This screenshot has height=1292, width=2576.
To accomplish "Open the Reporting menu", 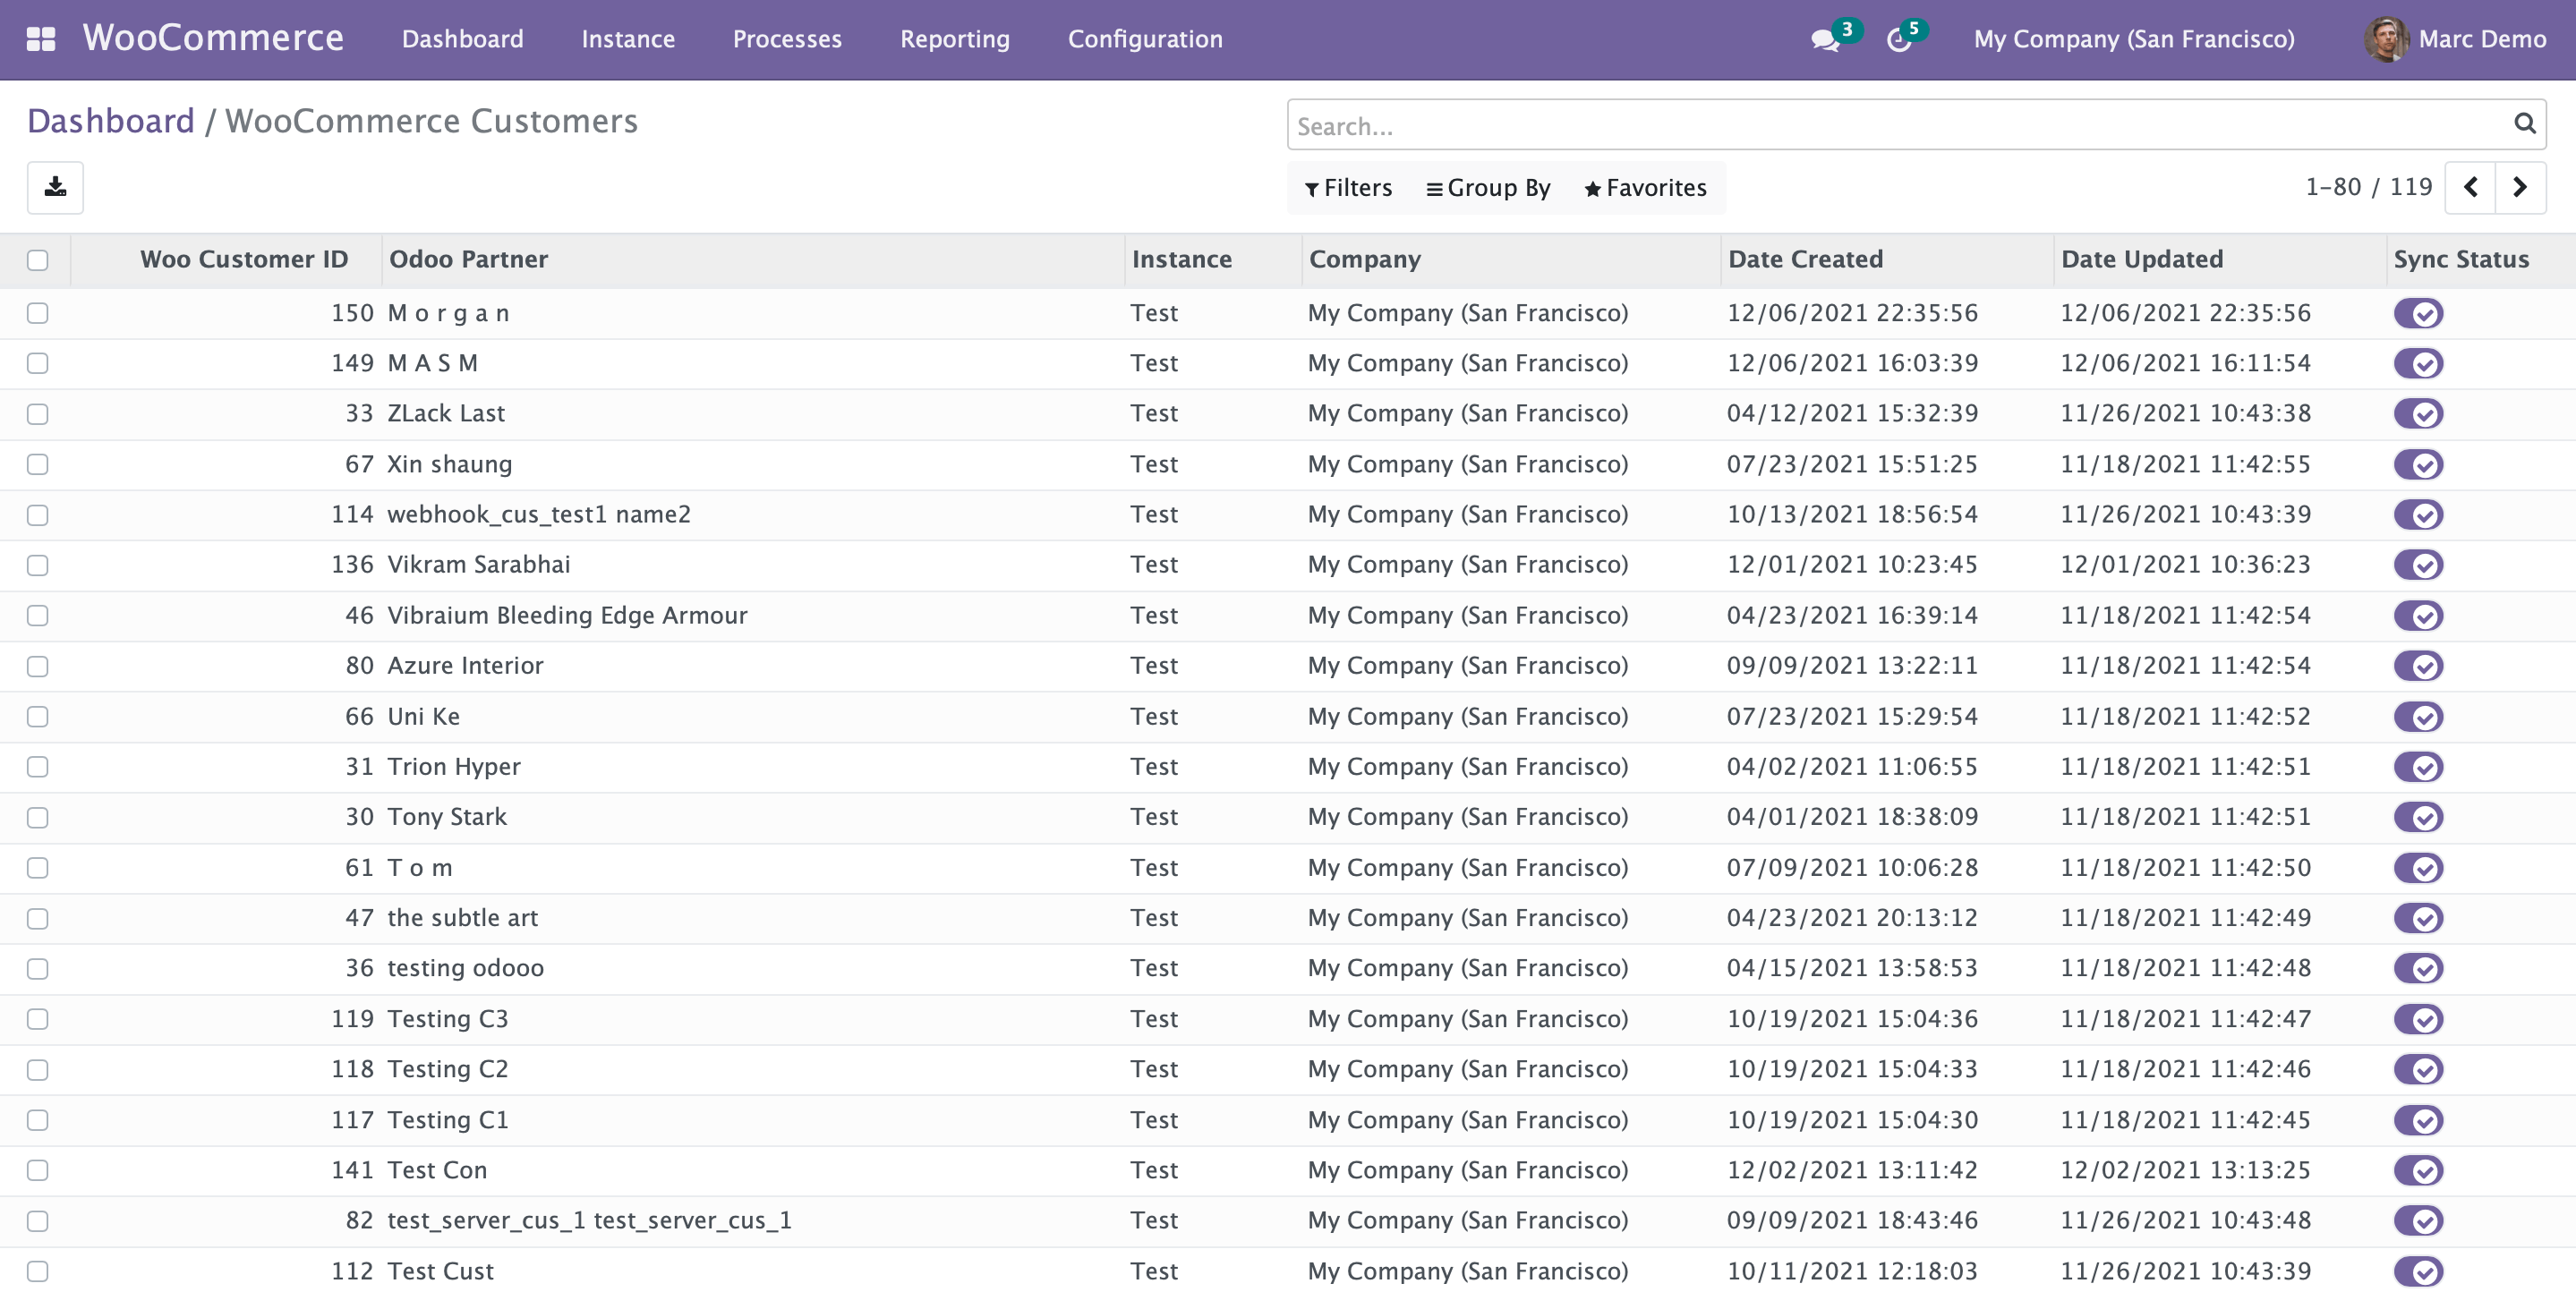I will click(x=954, y=39).
